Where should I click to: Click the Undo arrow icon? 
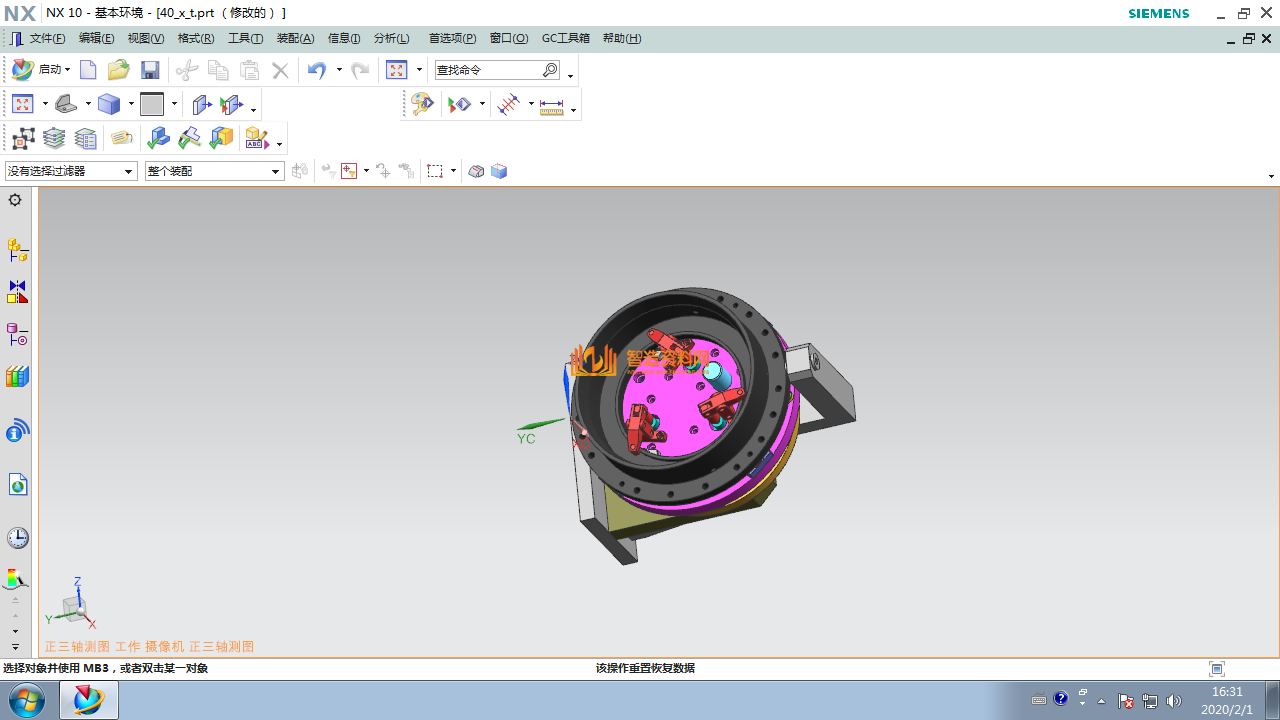317,70
